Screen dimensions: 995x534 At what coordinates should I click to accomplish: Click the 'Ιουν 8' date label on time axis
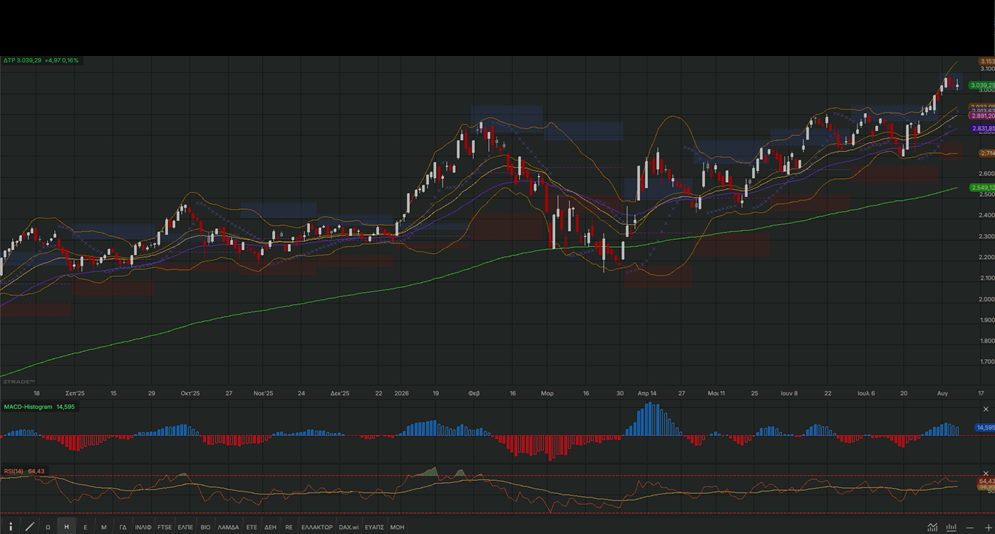point(789,393)
